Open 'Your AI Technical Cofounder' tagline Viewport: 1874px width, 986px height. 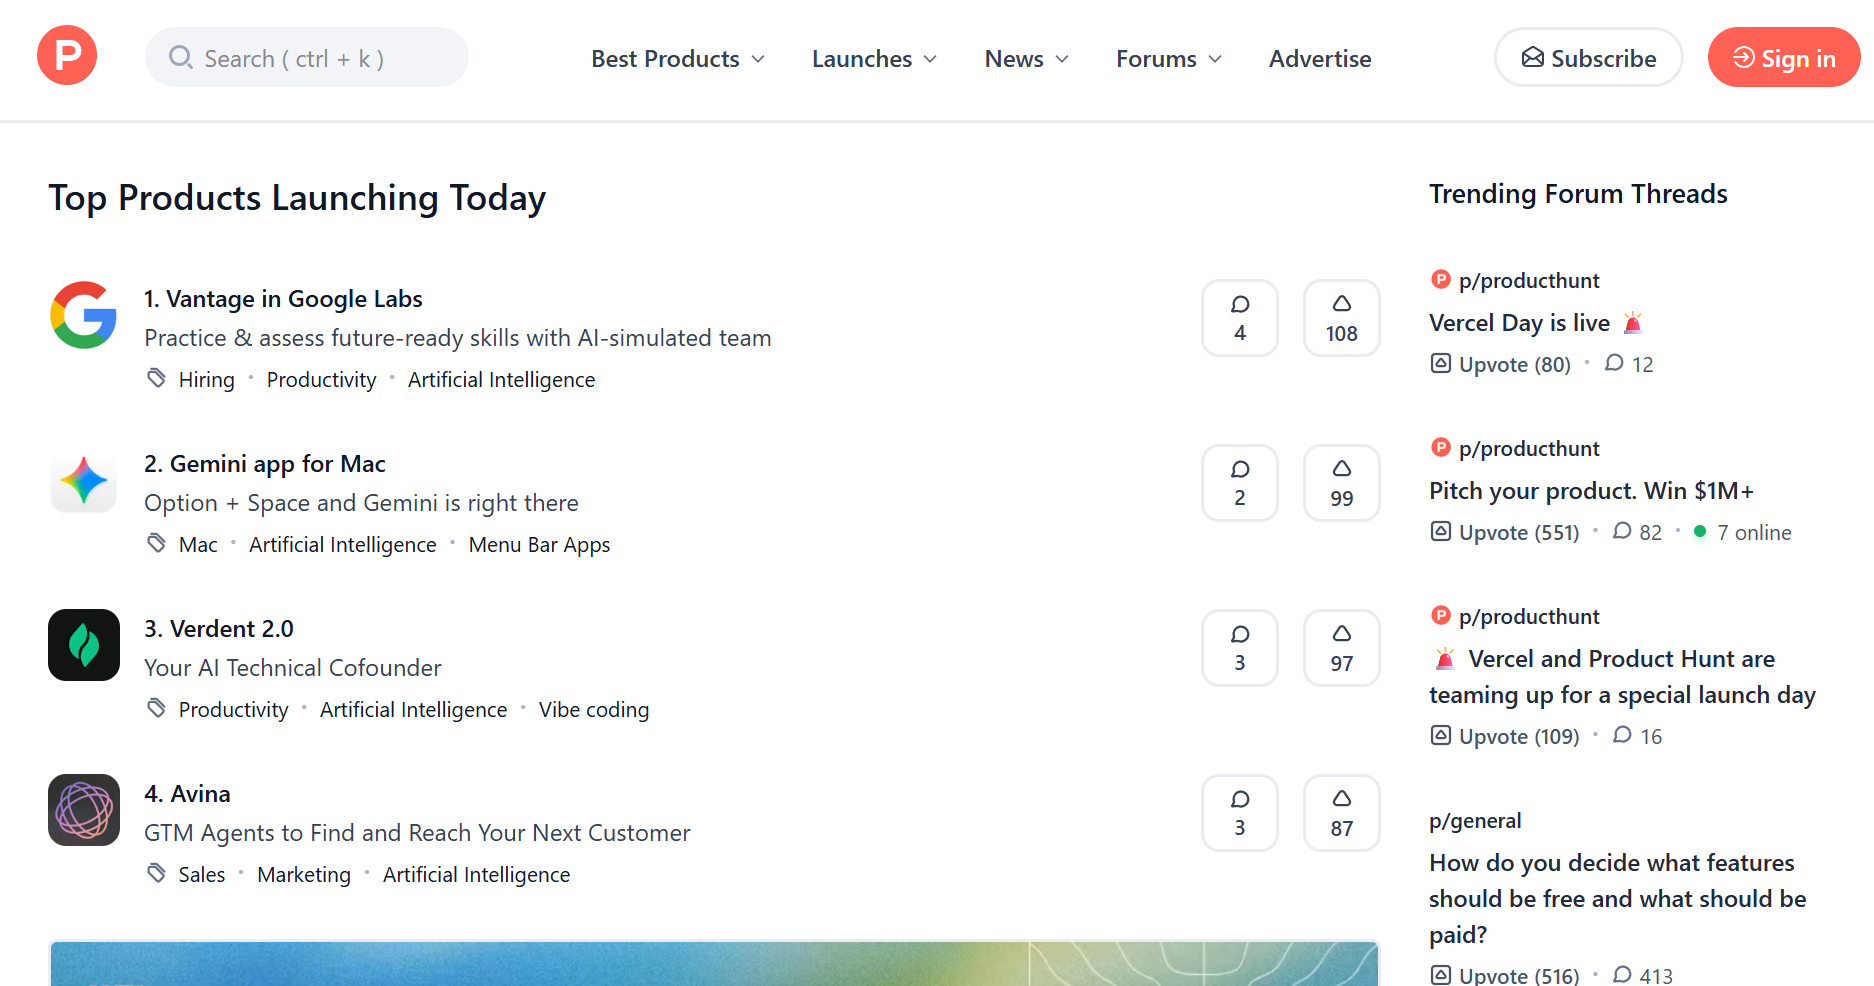point(293,668)
